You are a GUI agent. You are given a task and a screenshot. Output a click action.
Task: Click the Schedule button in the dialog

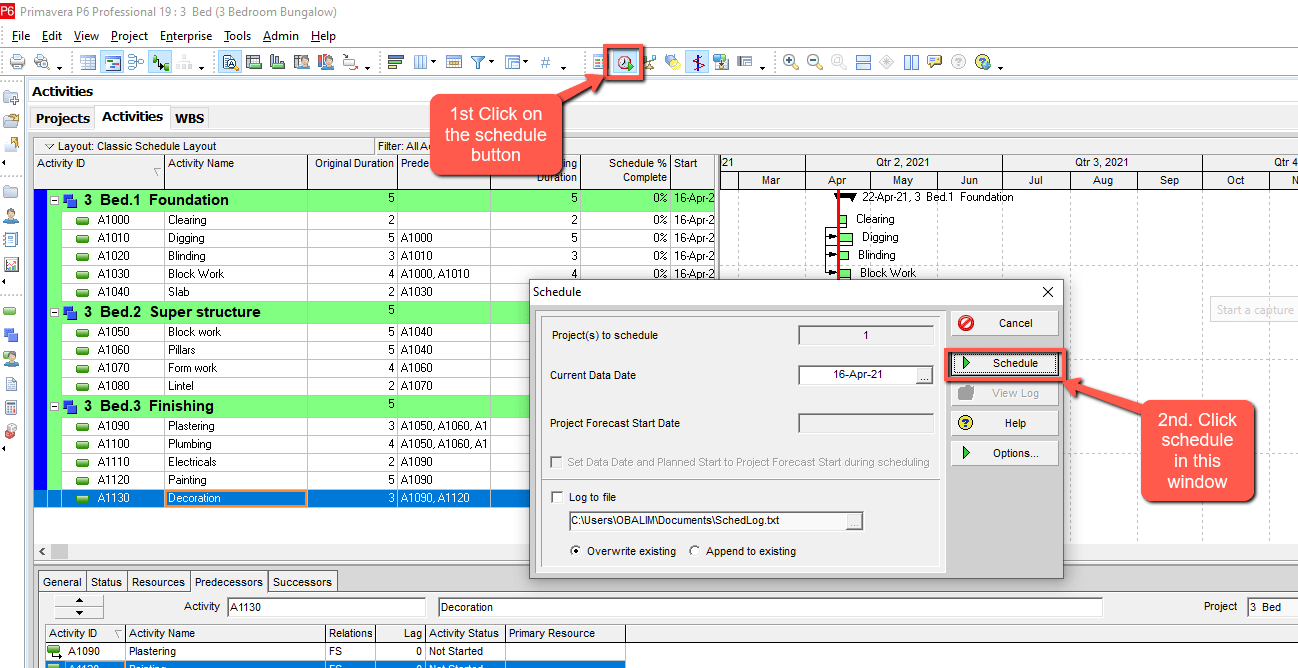[1004, 363]
